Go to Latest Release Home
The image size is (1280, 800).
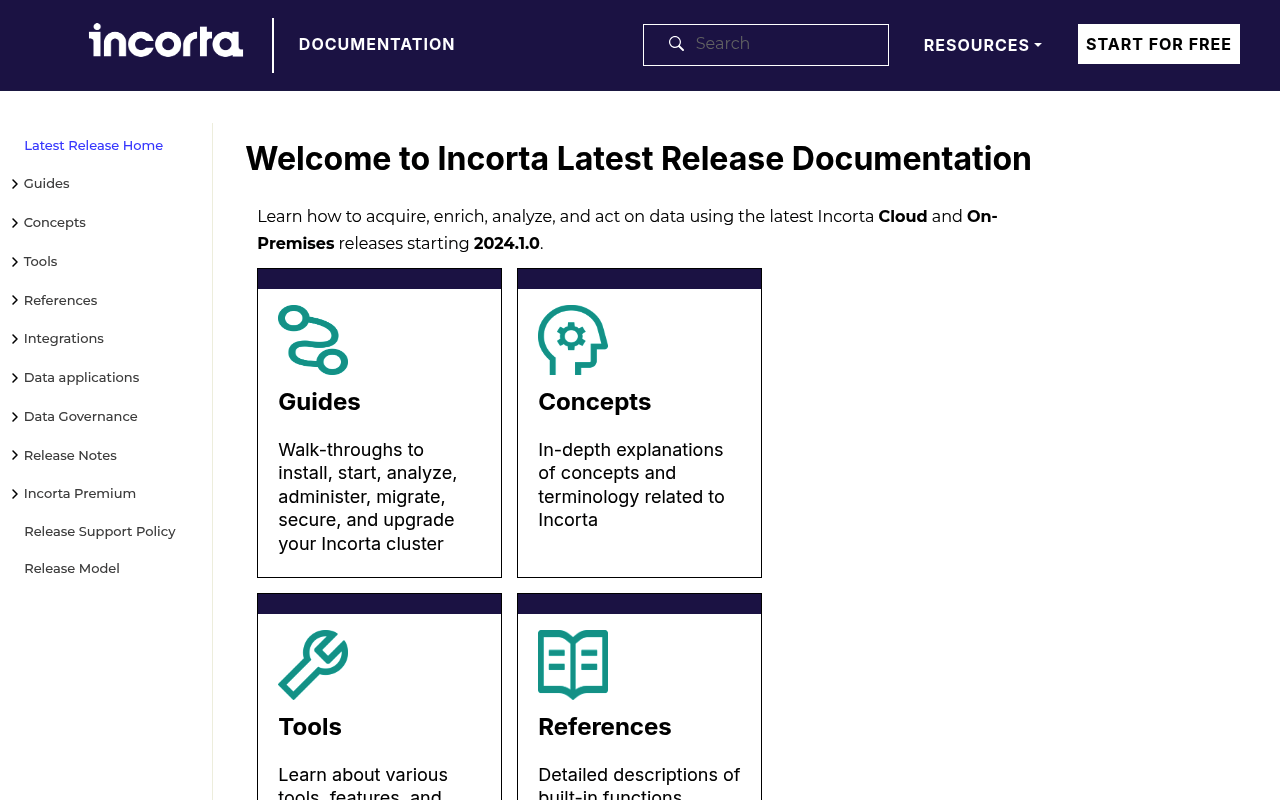tap(93, 145)
